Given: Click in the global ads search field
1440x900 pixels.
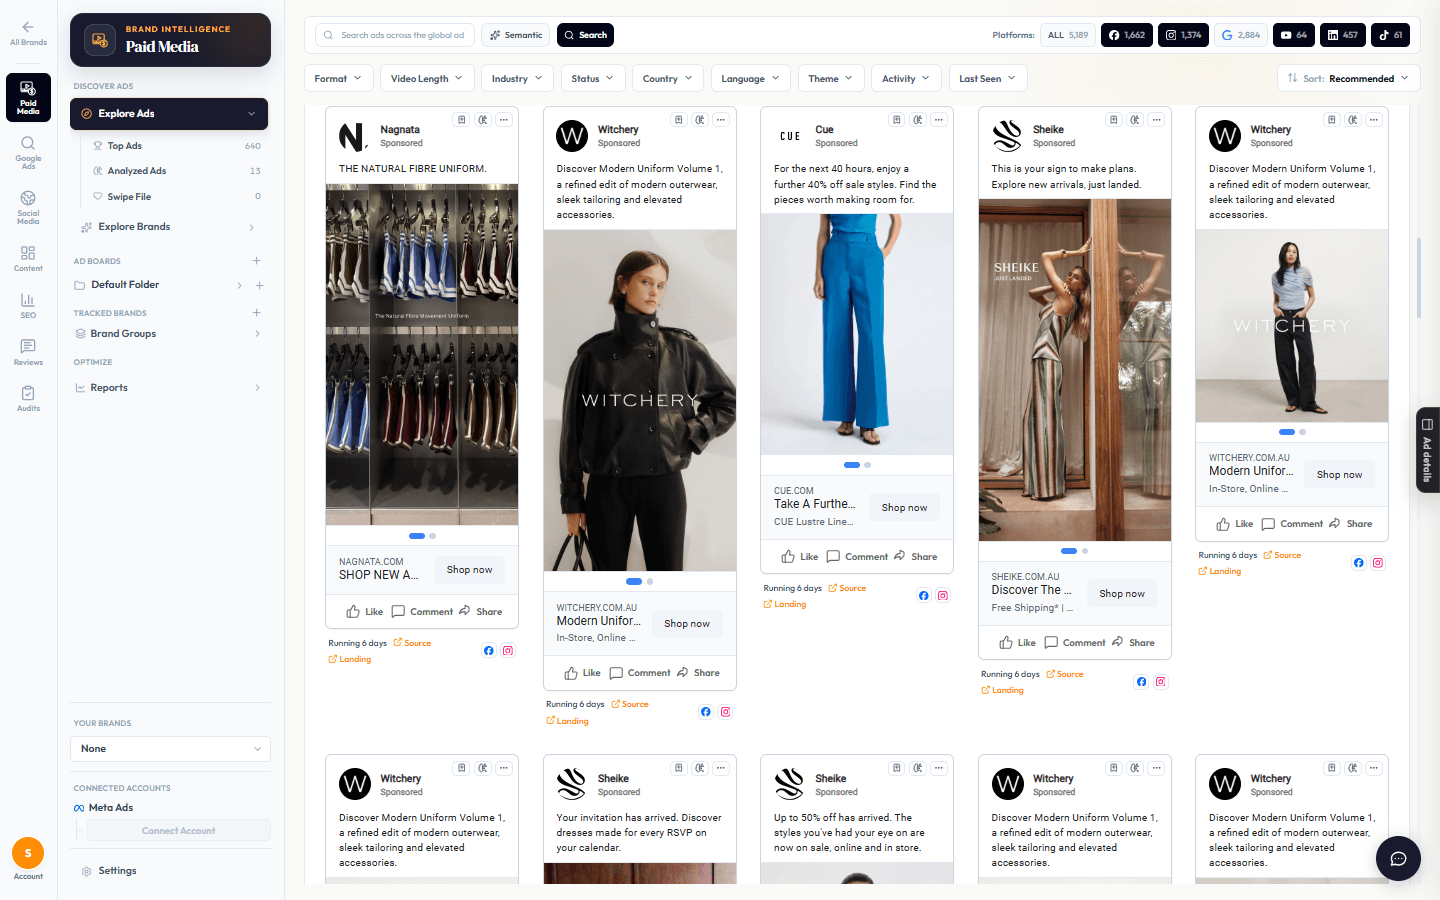Looking at the screenshot, I should tap(395, 35).
